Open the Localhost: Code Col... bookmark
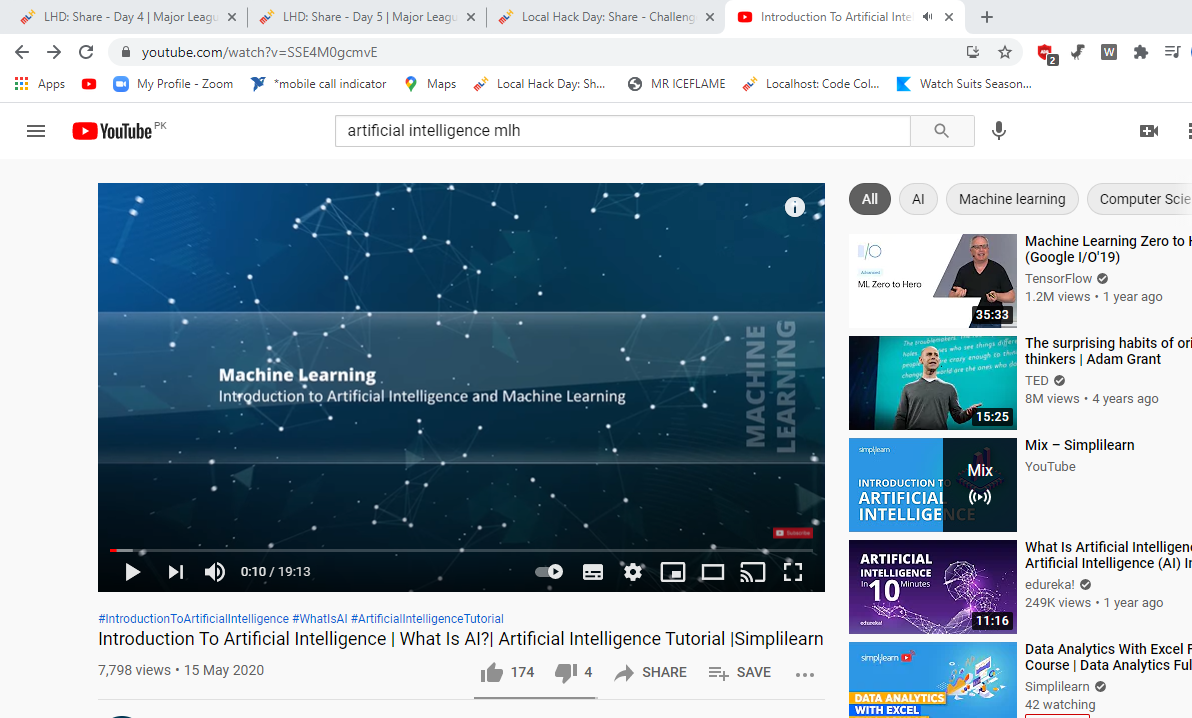The image size is (1192, 718). [811, 84]
